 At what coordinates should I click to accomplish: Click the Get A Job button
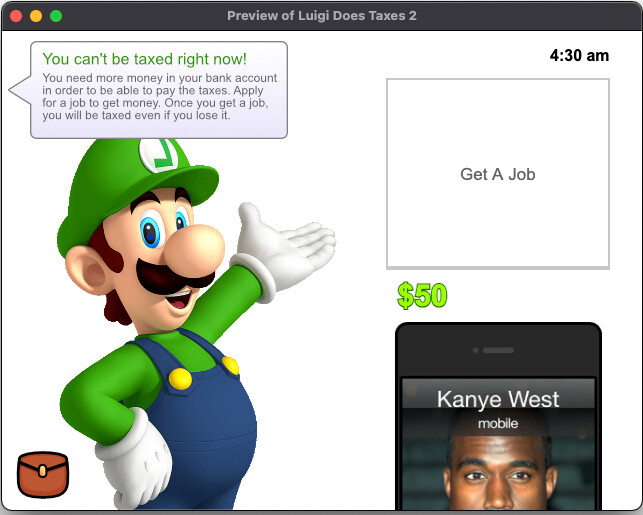click(x=497, y=174)
